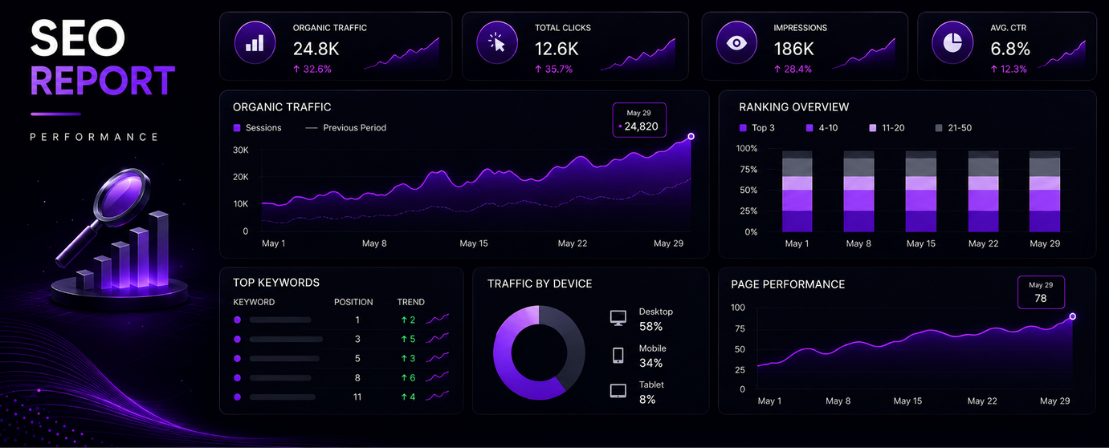Click the 24.8K organic traffic value
Image resolution: width=1109 pixels, height=448 pixels.
point(314,49)
